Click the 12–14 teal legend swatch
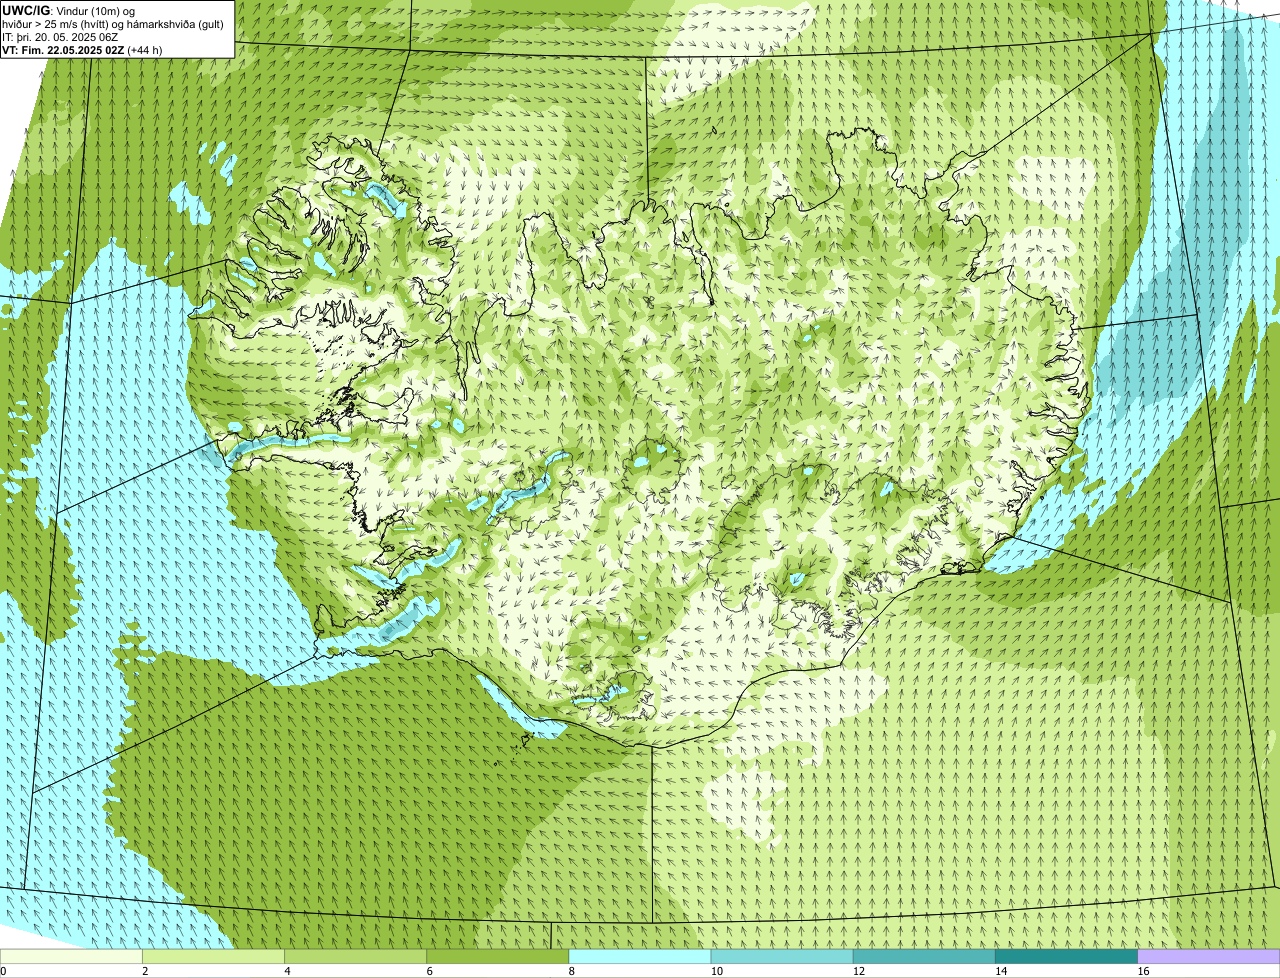 pos(924,956)
